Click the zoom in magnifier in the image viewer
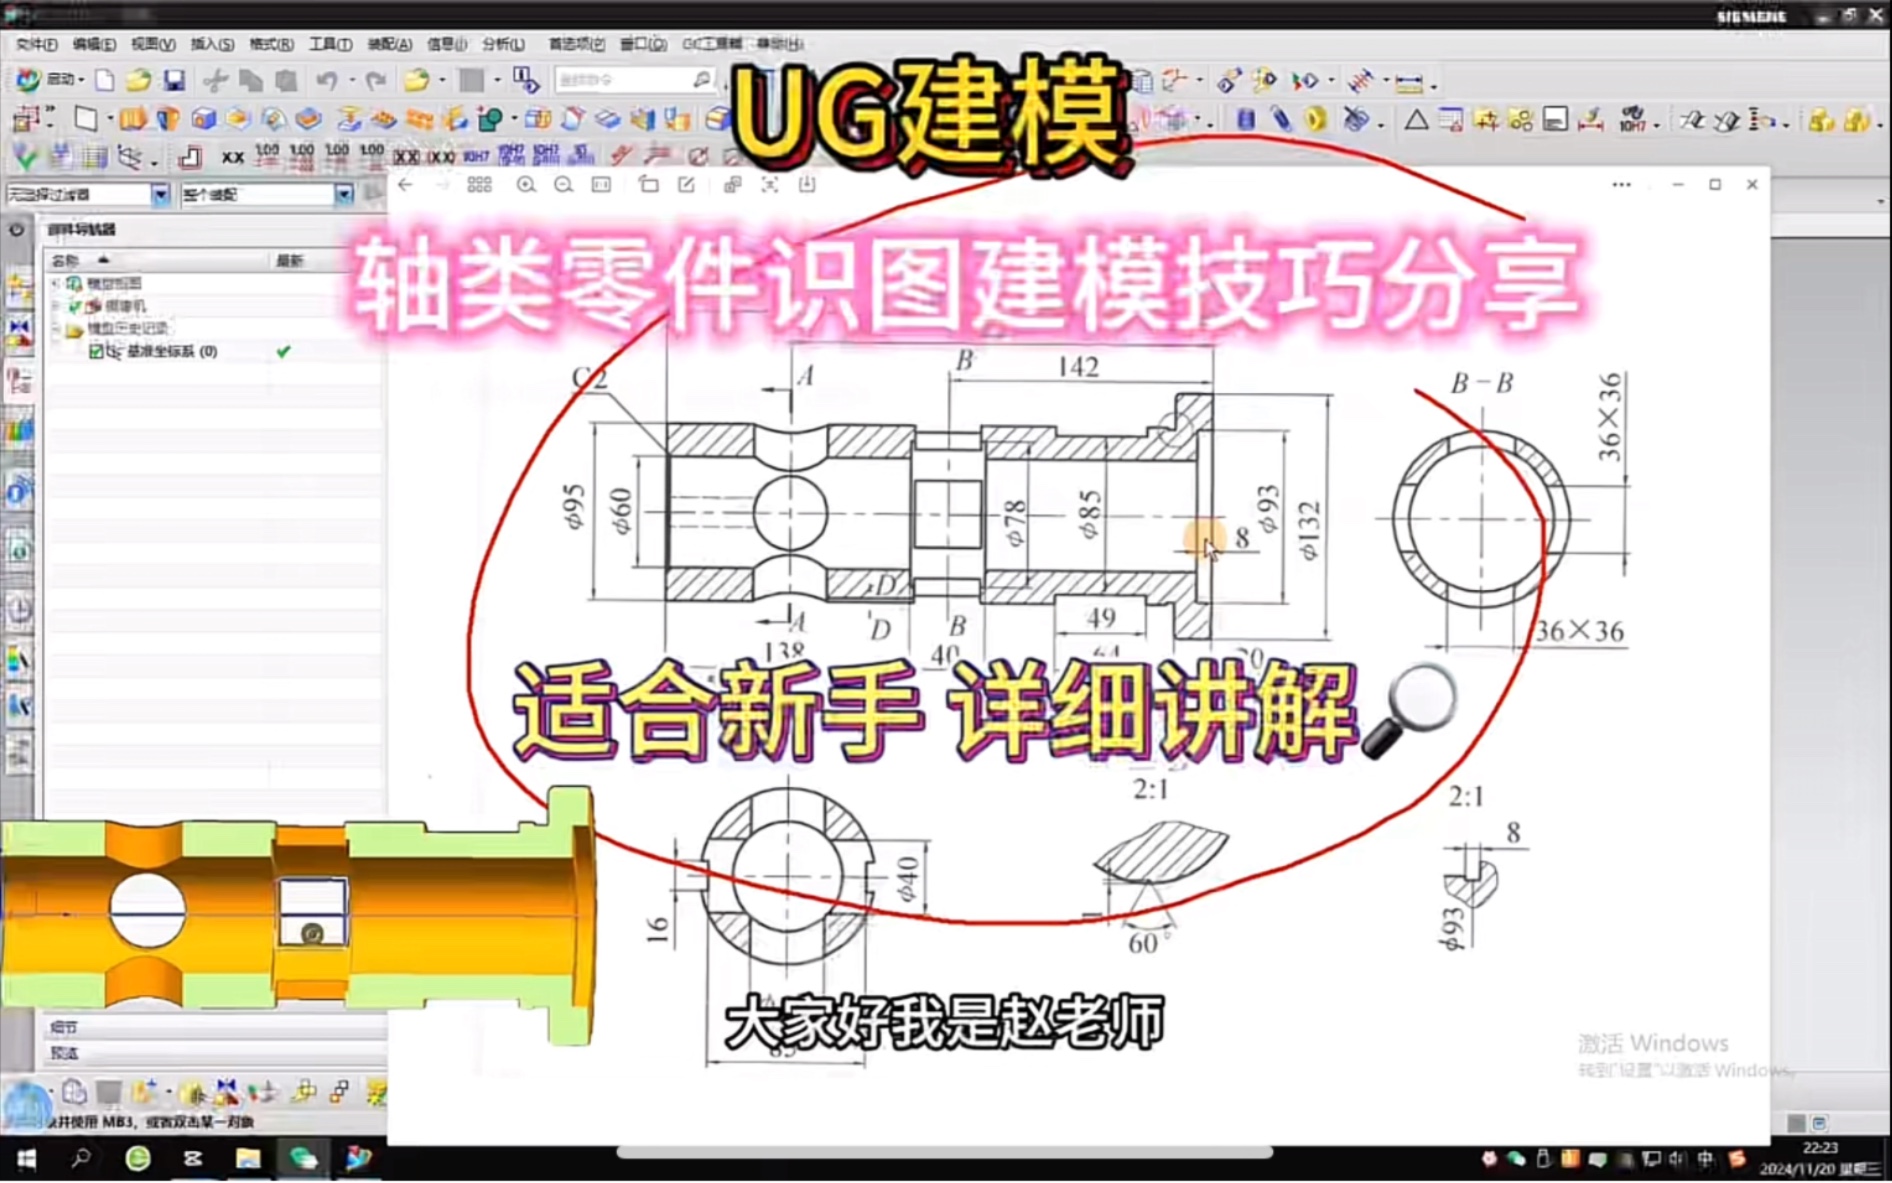The height and width of the screenshot is (1183, 1892). point(527,185)
